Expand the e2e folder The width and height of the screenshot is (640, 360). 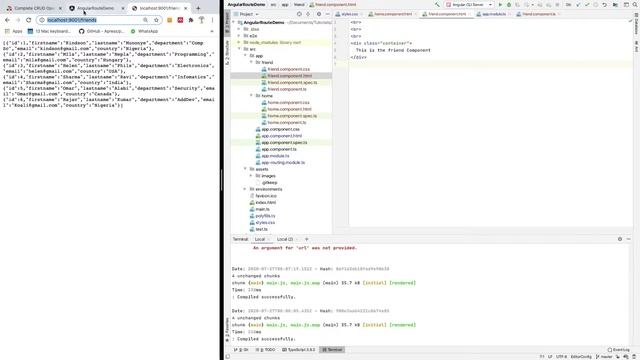(239, 36)
